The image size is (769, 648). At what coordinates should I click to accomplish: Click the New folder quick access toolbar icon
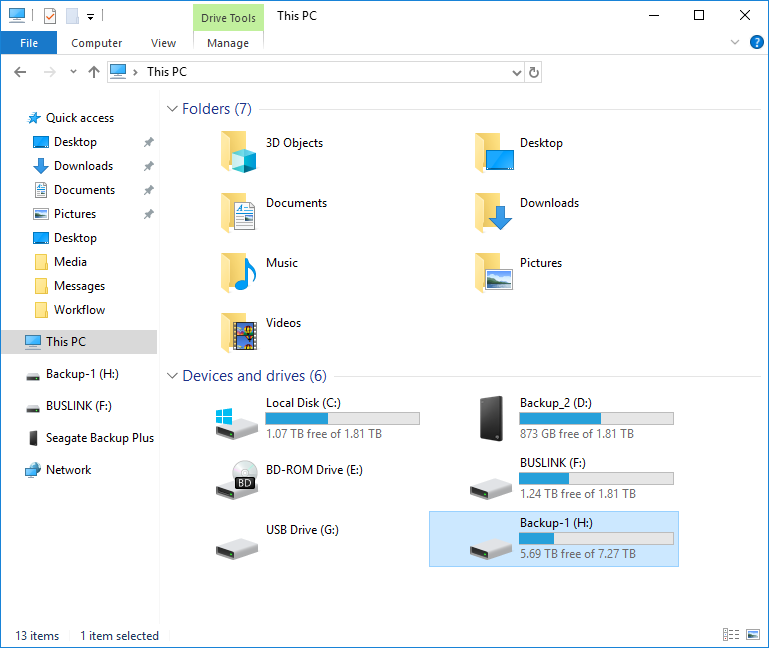pos(72,16)
